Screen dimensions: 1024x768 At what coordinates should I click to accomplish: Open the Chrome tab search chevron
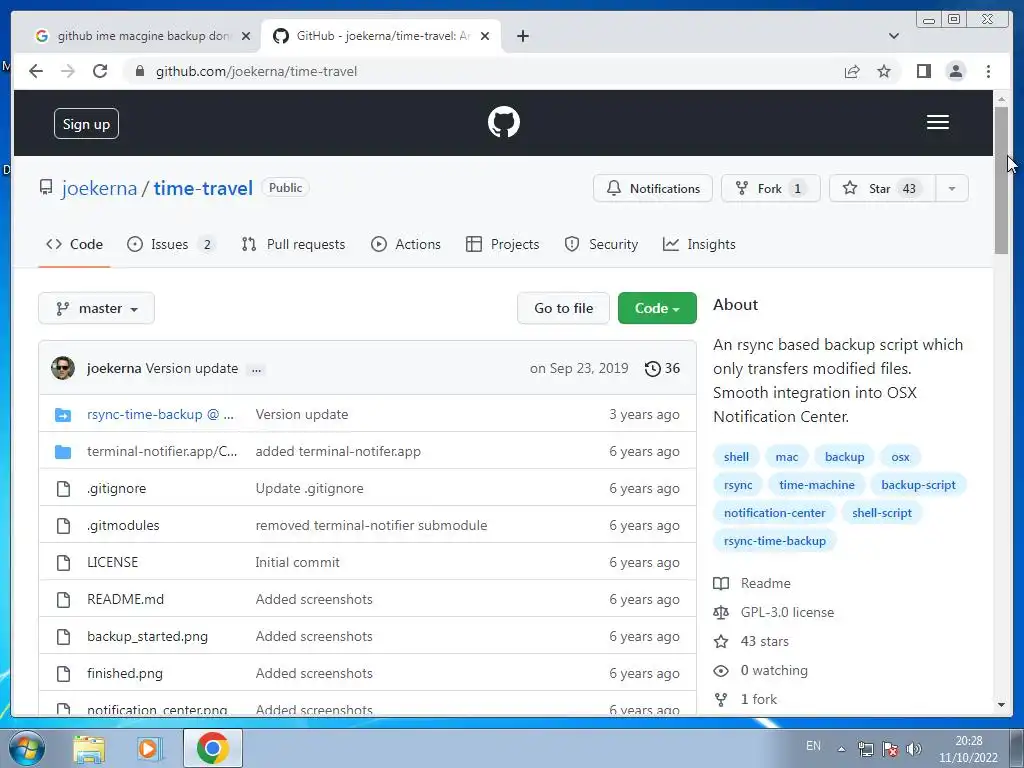click(893, 36)
